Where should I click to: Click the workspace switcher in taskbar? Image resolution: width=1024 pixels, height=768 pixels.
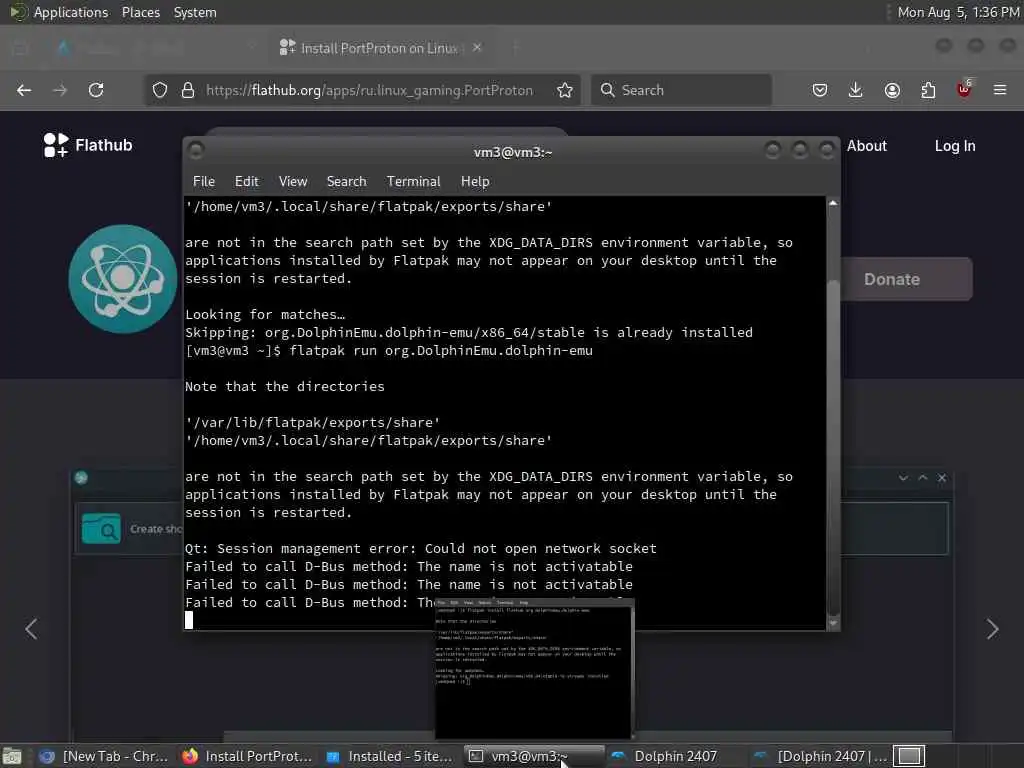[x=909, y=756]
